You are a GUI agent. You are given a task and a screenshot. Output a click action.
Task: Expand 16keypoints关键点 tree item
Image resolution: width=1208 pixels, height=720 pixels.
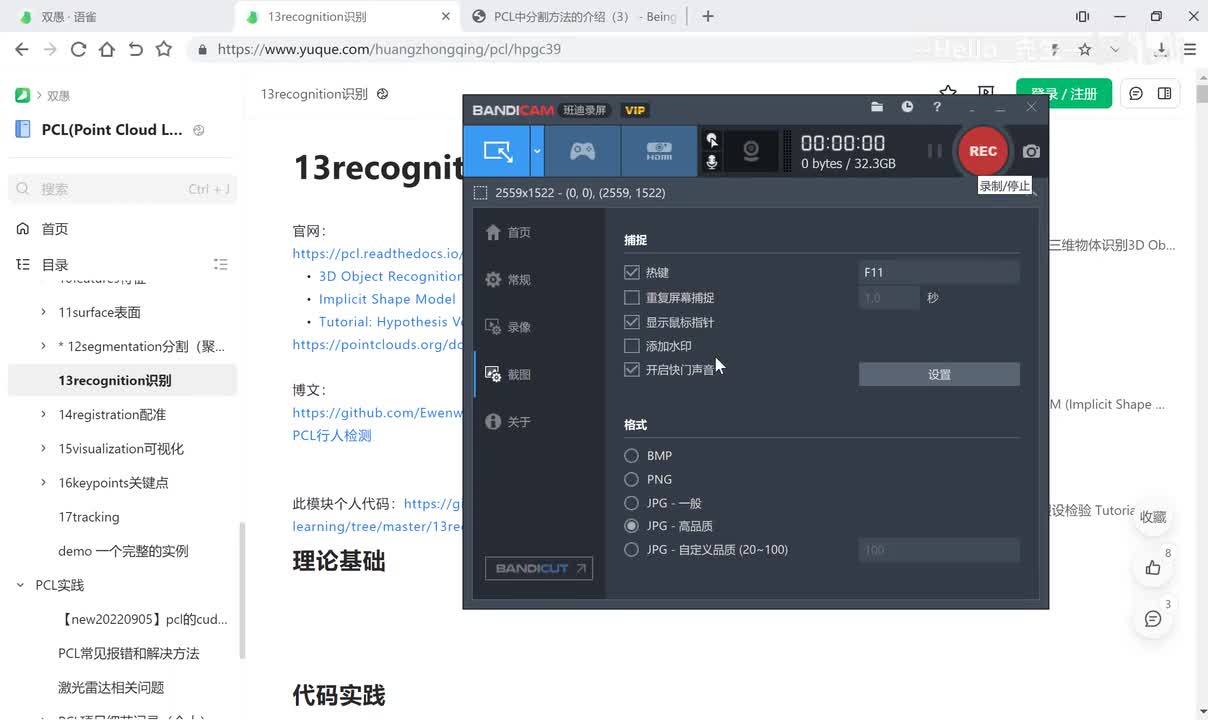click(44, 482)
